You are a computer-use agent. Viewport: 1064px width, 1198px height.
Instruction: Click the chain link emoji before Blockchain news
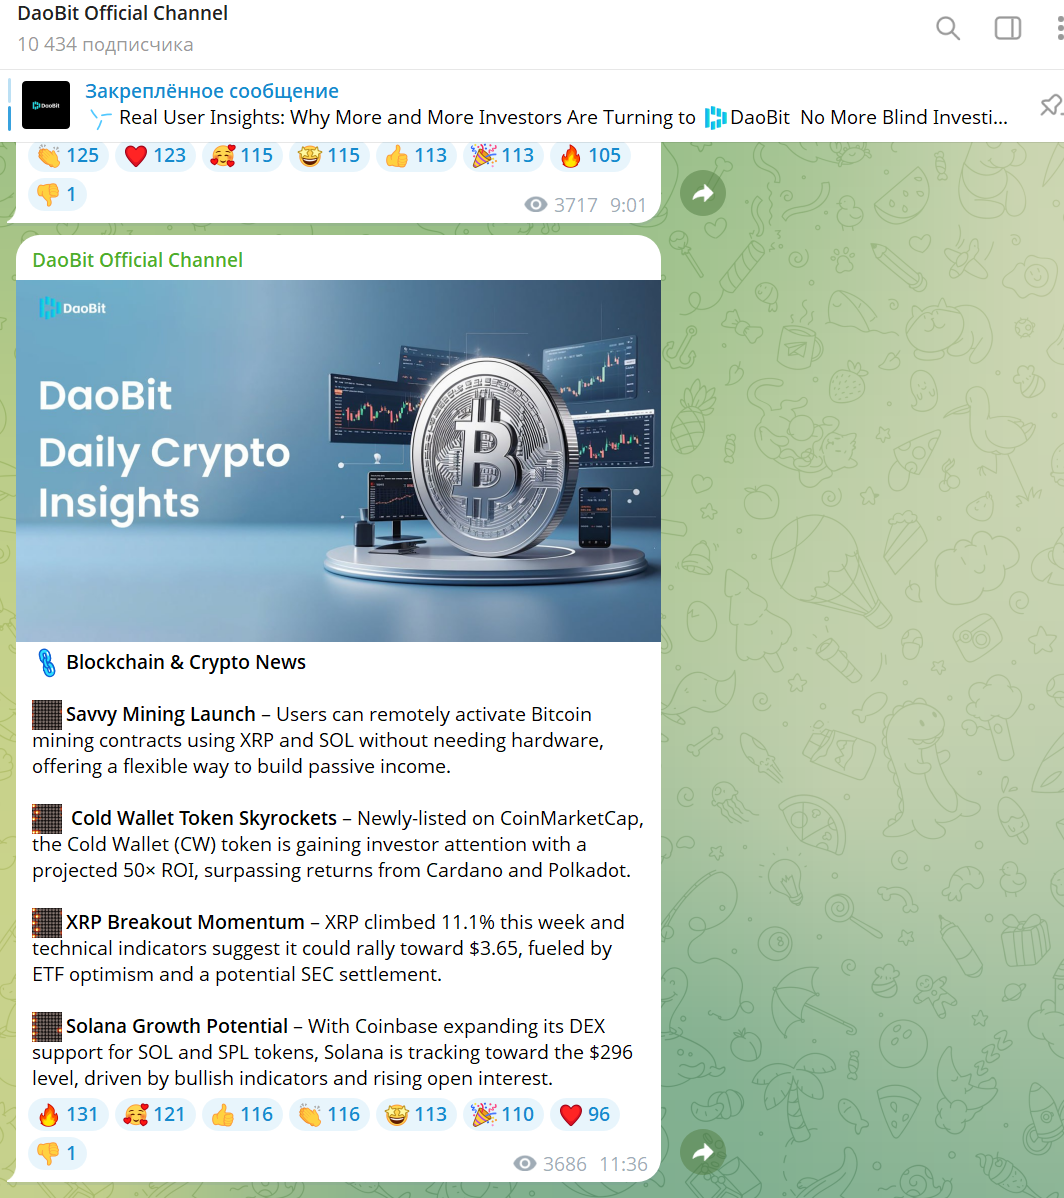click(x=47, y=662)
